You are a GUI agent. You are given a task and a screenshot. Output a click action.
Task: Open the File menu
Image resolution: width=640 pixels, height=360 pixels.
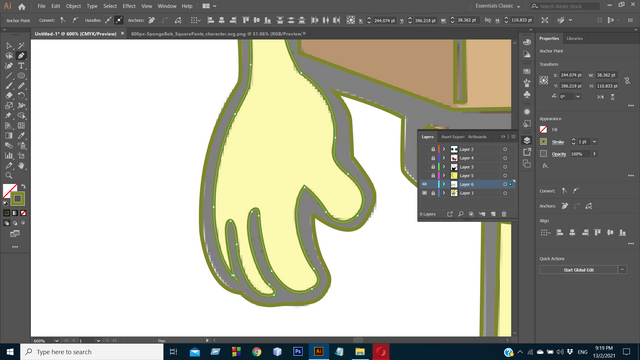[41, 6]
